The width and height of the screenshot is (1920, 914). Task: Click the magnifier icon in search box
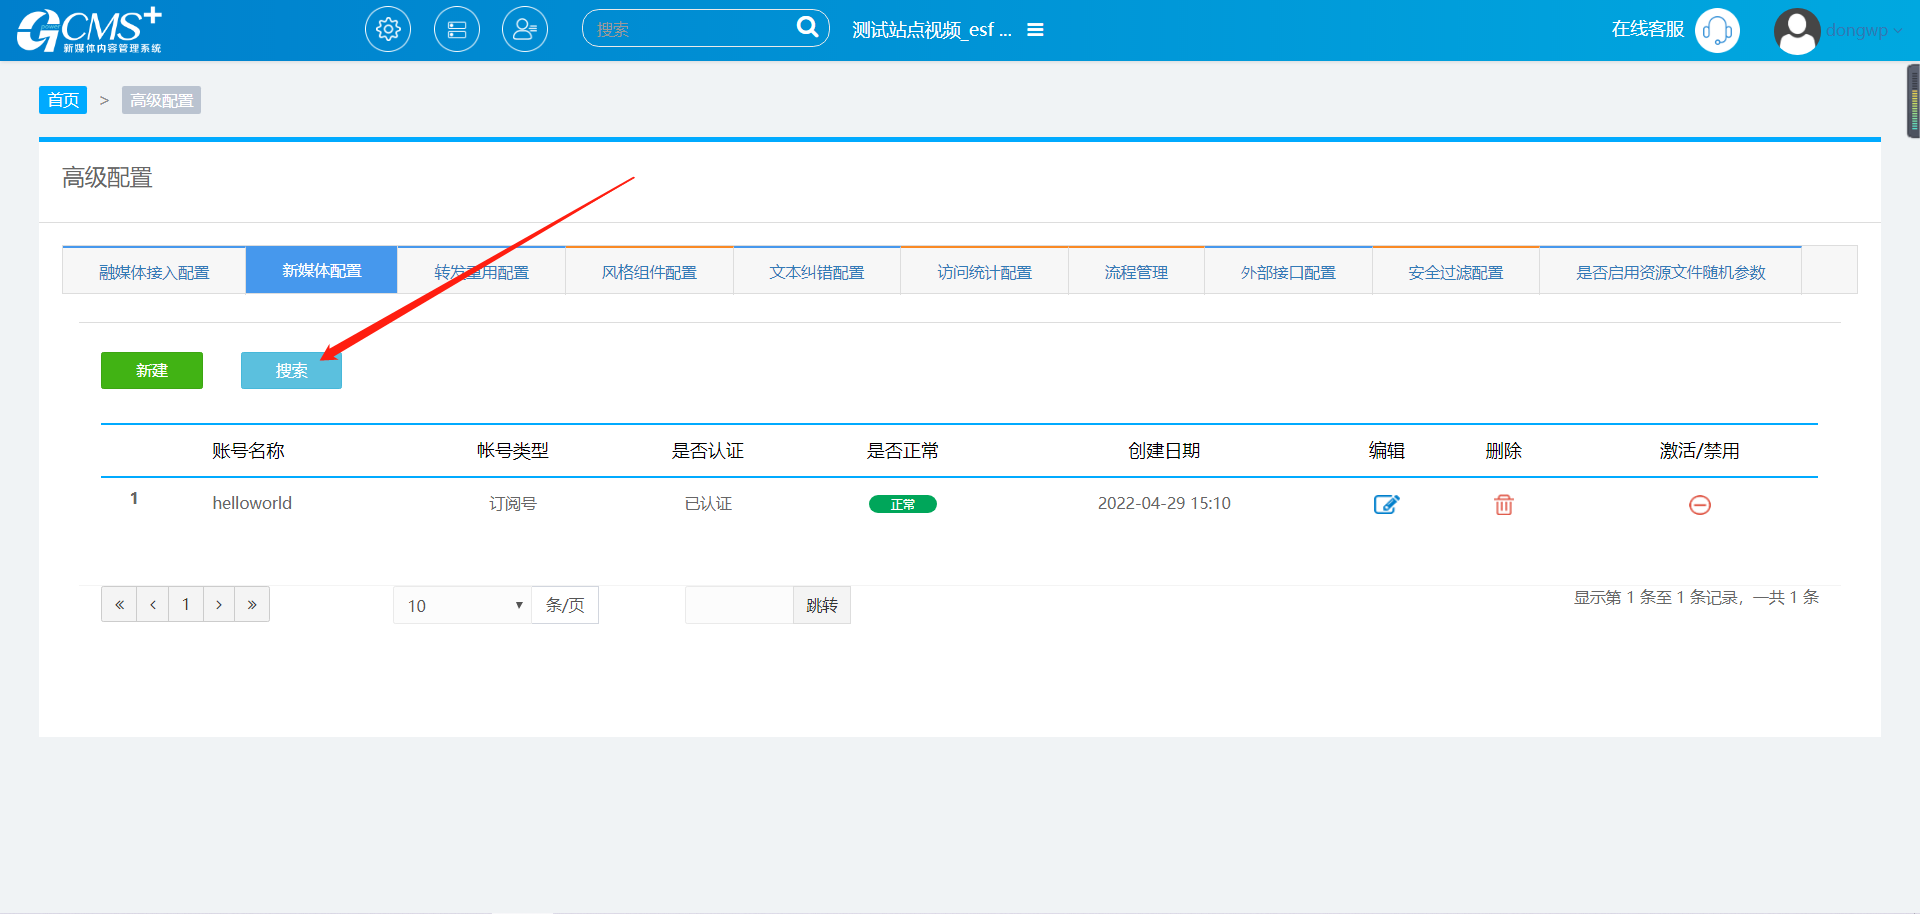pyautogui.click(x=807, y=28)
